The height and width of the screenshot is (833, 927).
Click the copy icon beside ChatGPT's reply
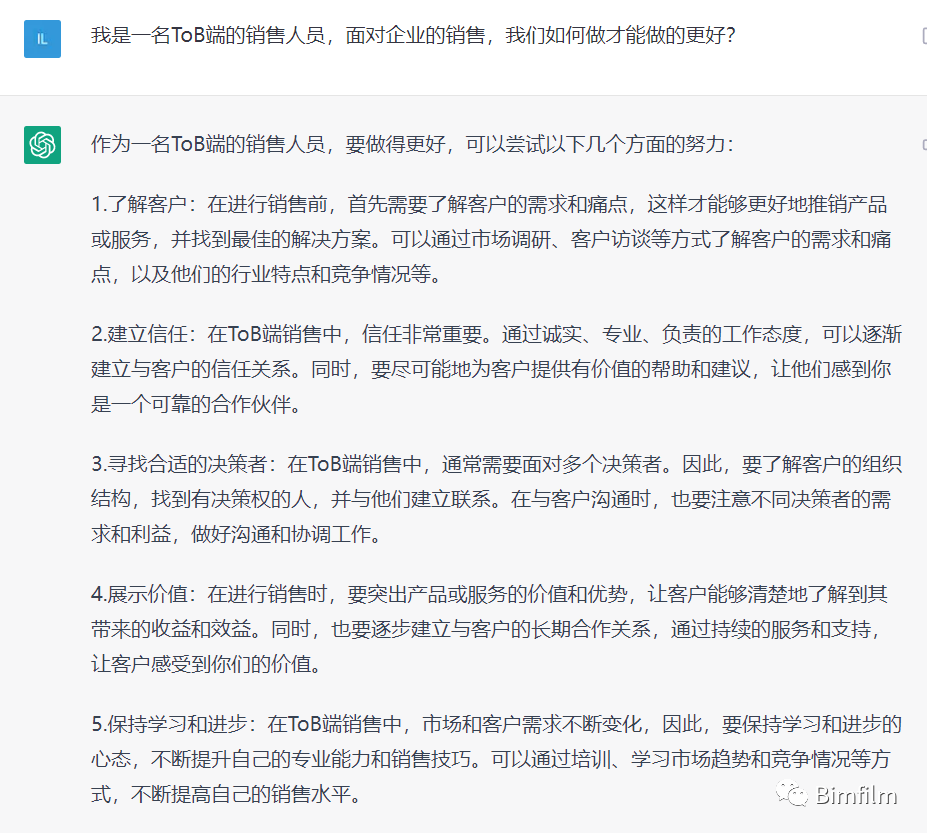tap(923, 145)
